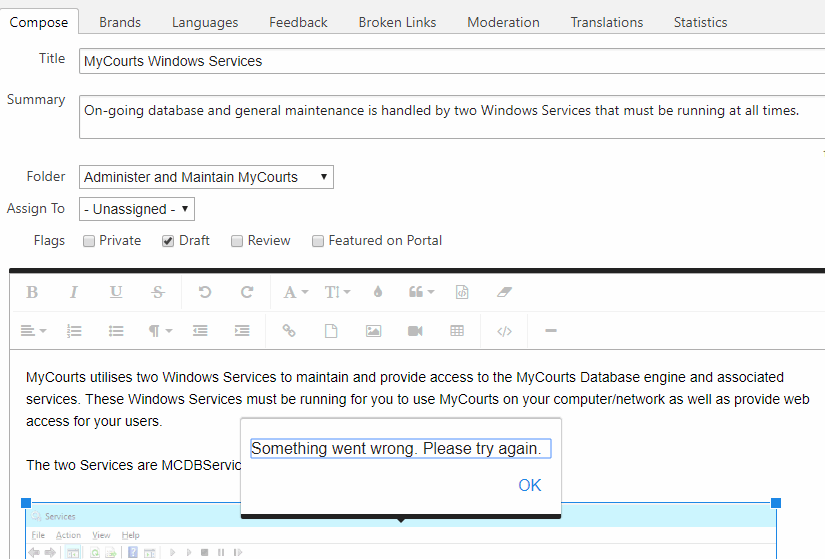Image resolution: width=825 pixels, height=559 pixels.
Task: Open the Statistics tab
Action: [700, 22]
